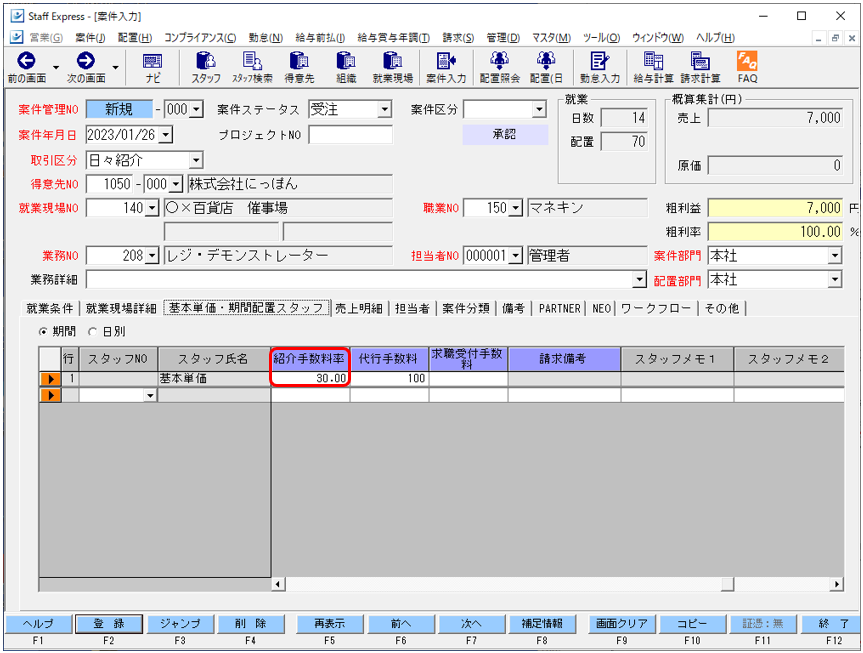This screenshot has width=863, height=653.
Task: Open the 案件年月日 date dropdown
Action: pyautogui.click(x=166, y=135)
